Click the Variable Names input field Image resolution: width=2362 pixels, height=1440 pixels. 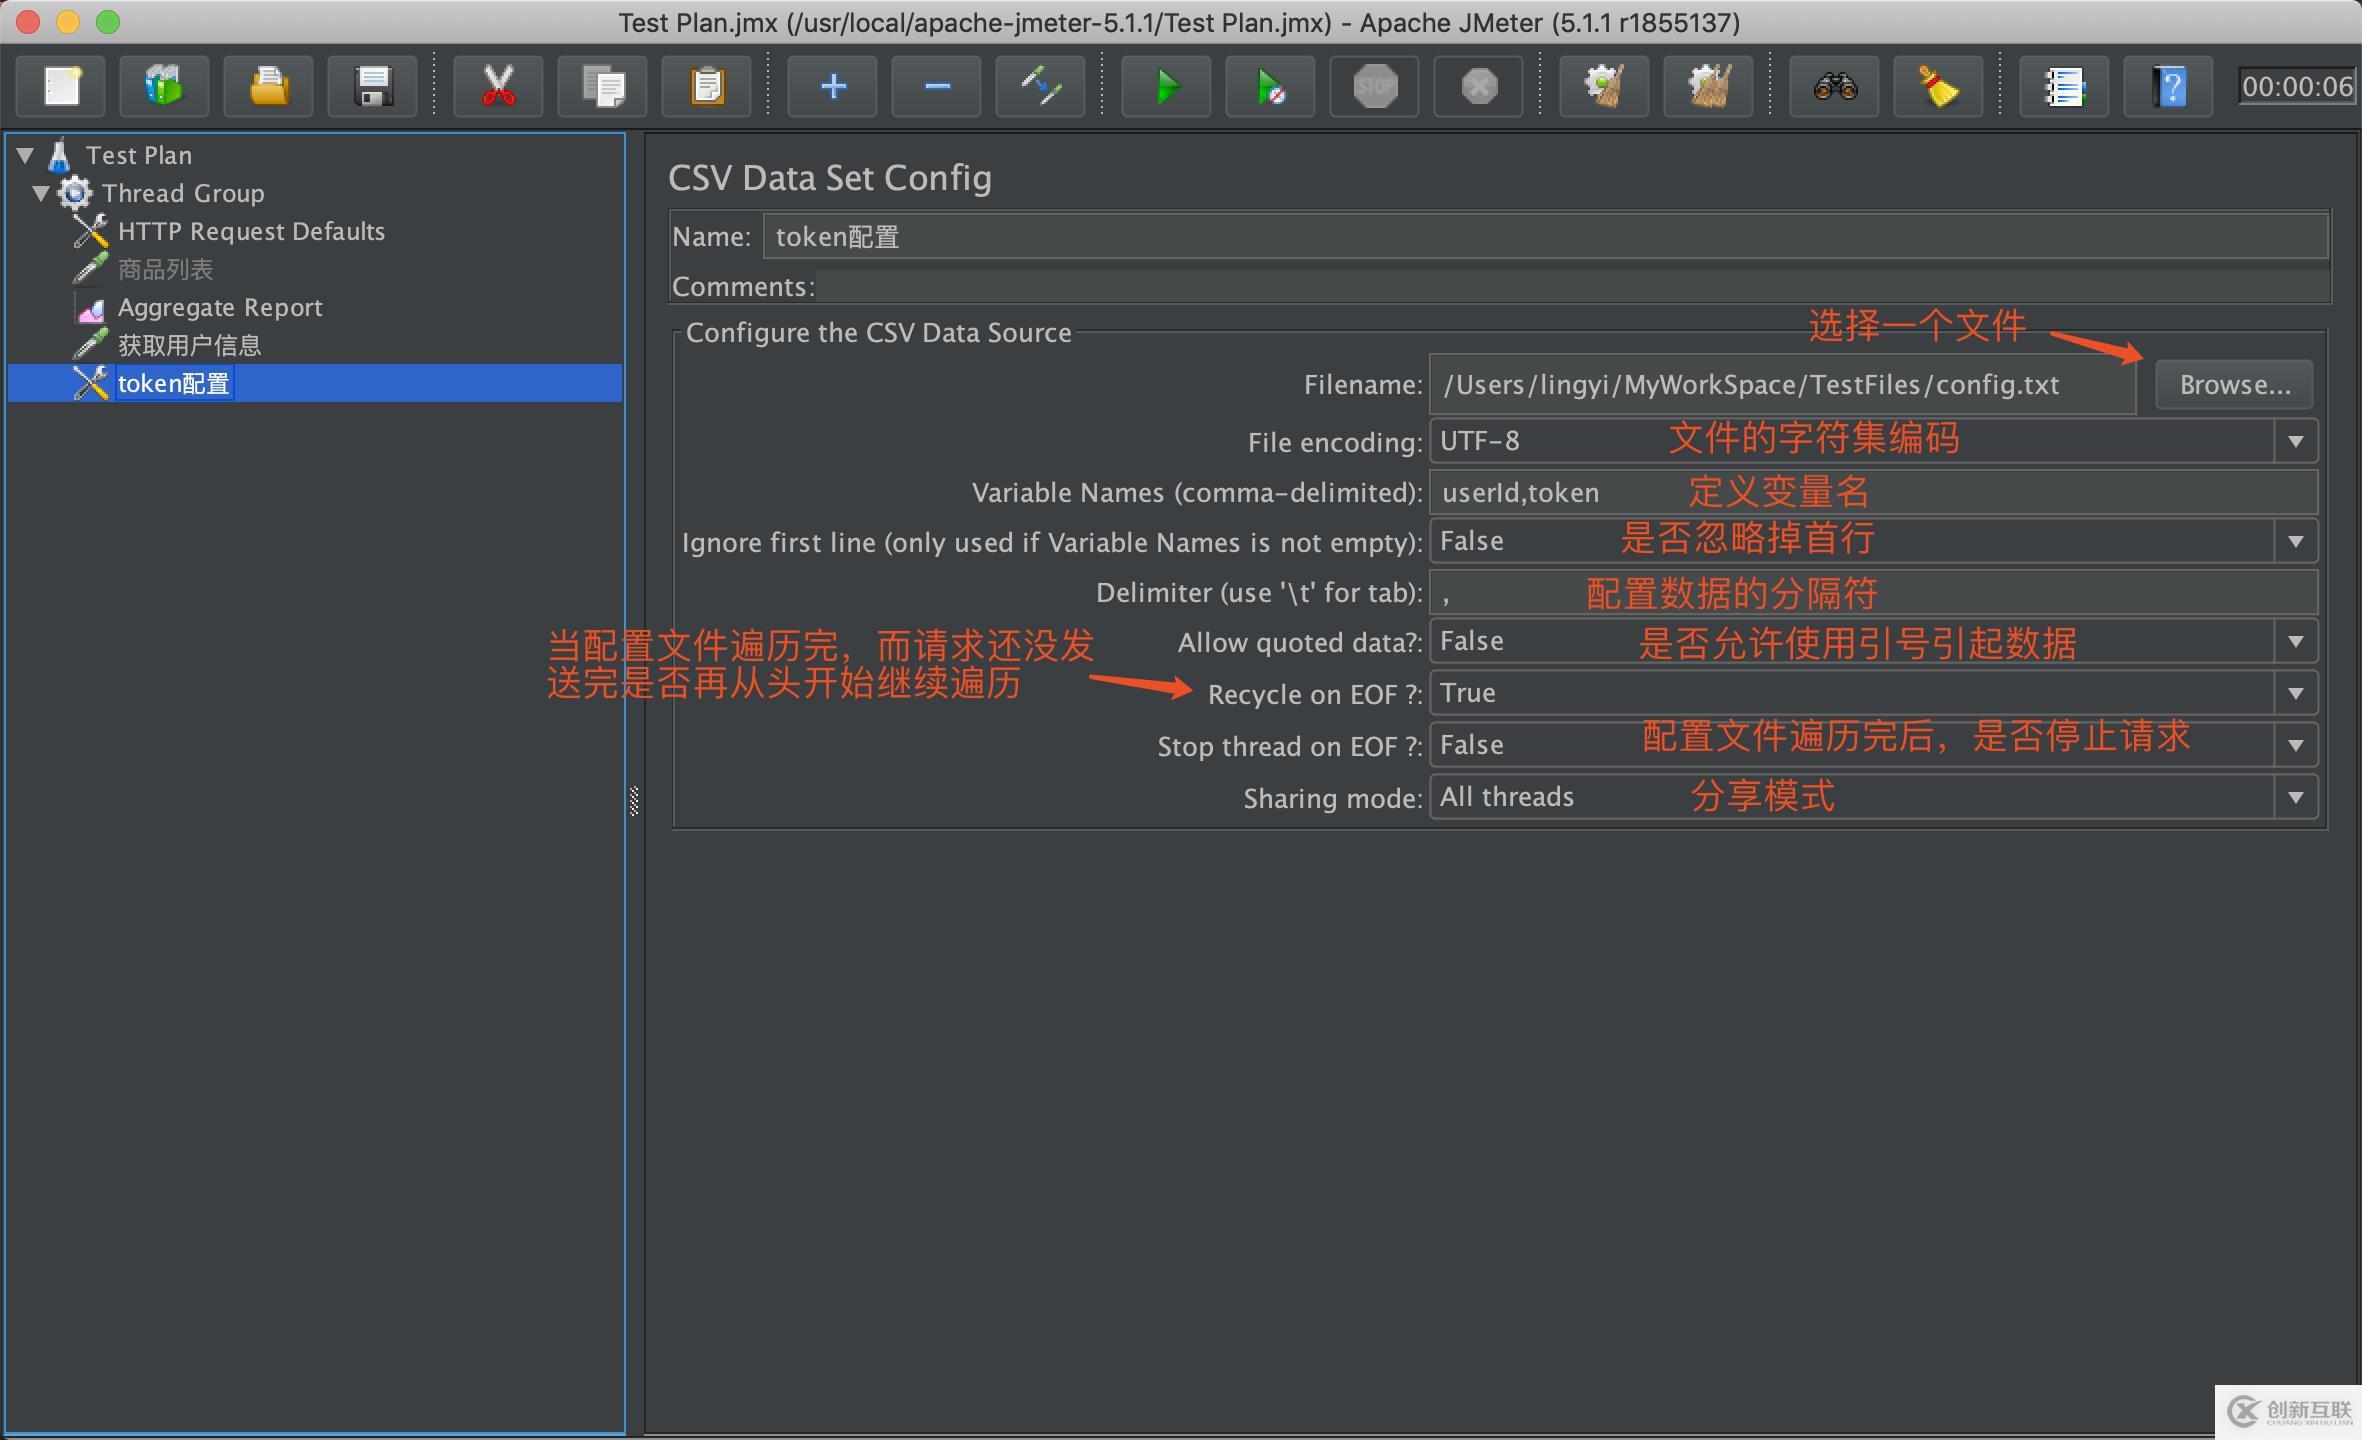coord(1872,493)
